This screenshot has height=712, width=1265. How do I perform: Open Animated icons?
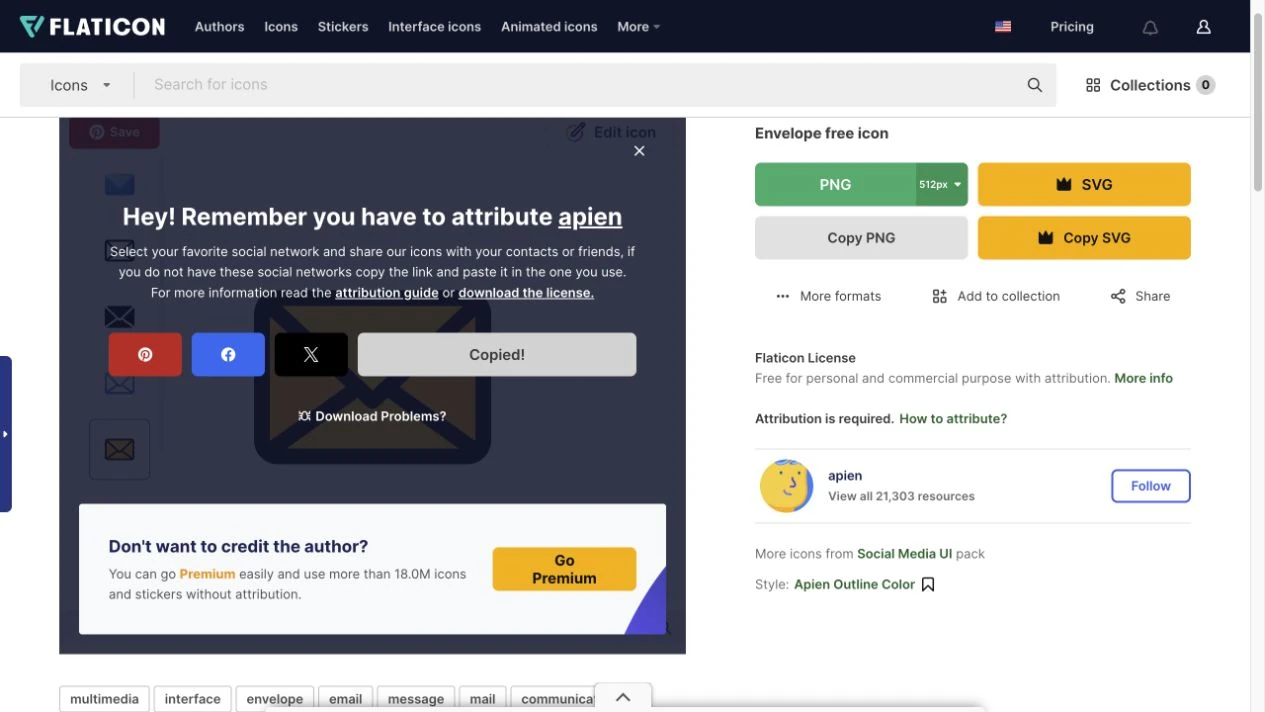coord(549,27)
